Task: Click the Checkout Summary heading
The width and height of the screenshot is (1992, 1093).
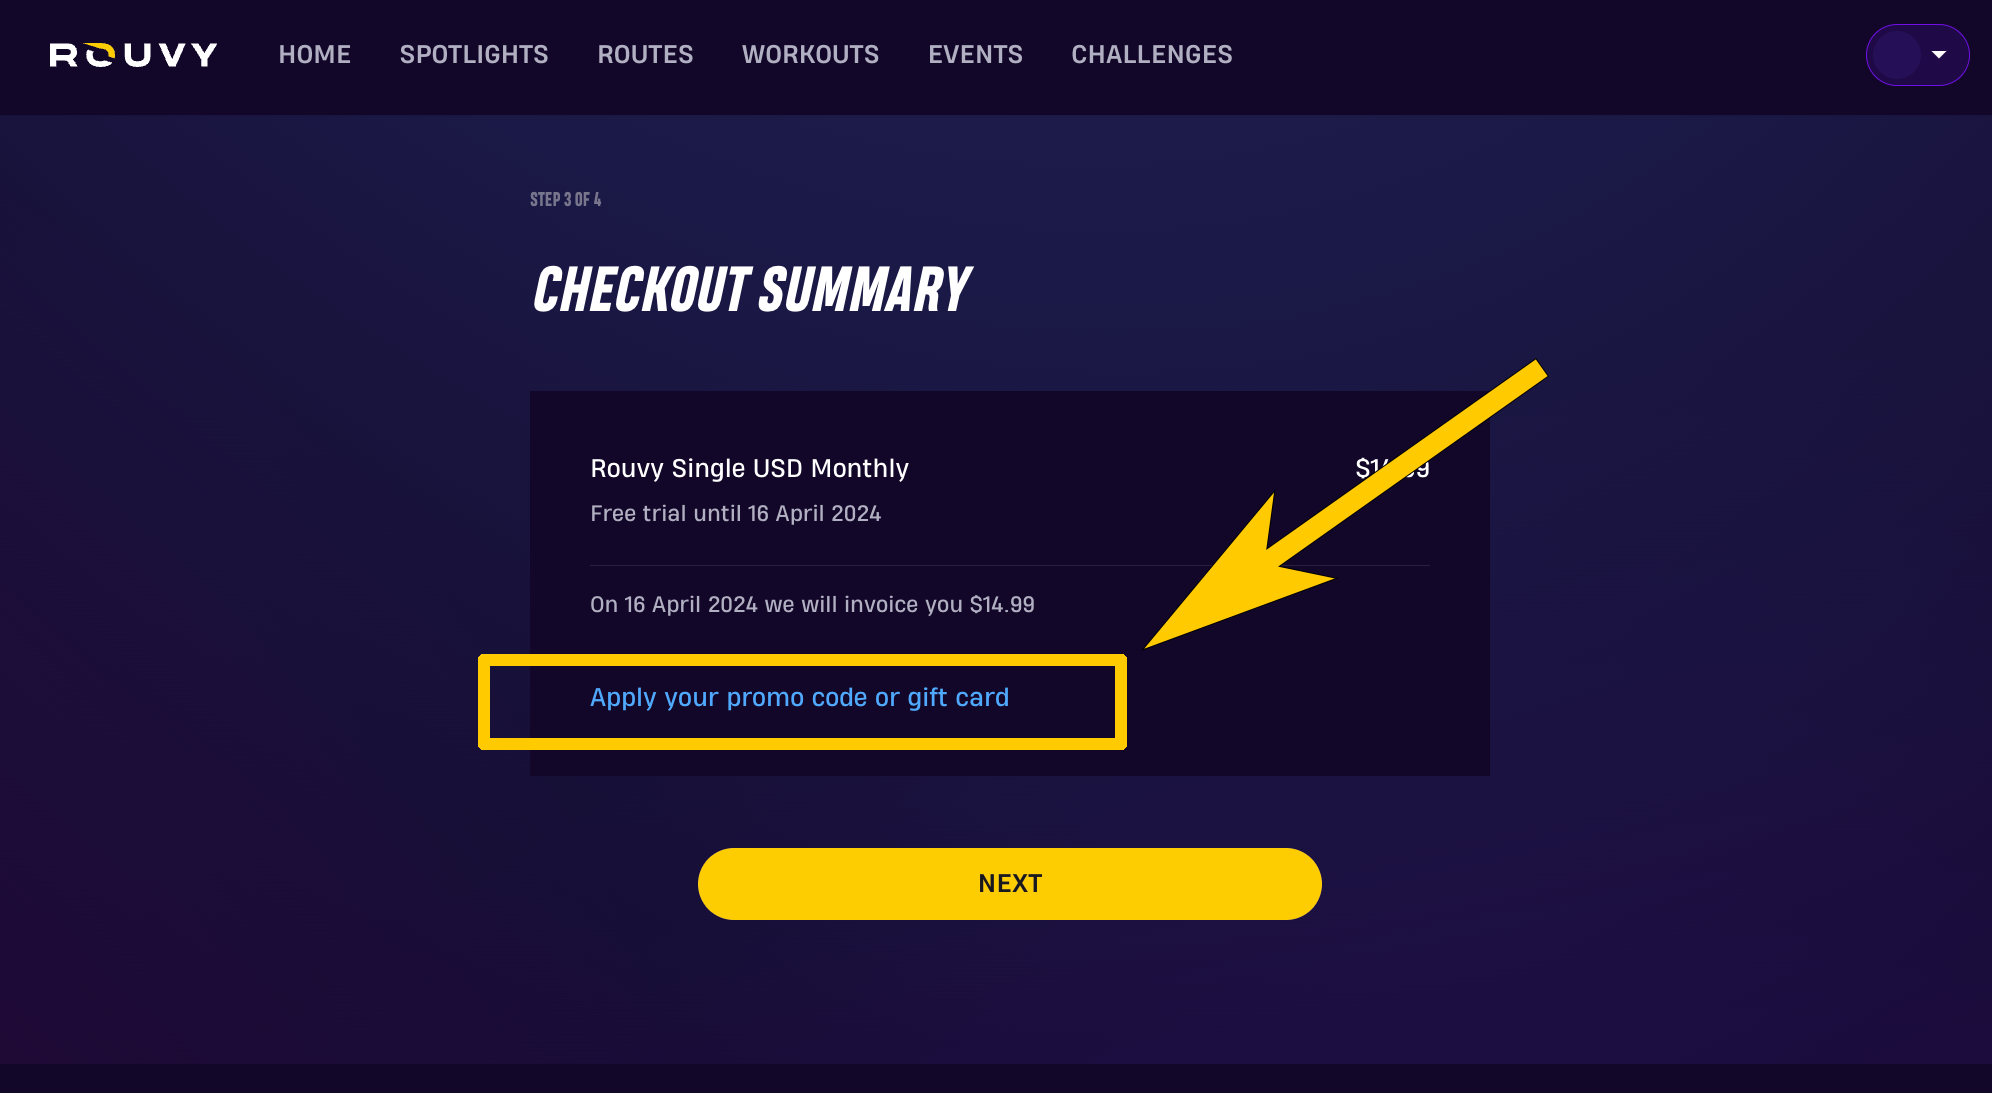Action: click(751, 290)
